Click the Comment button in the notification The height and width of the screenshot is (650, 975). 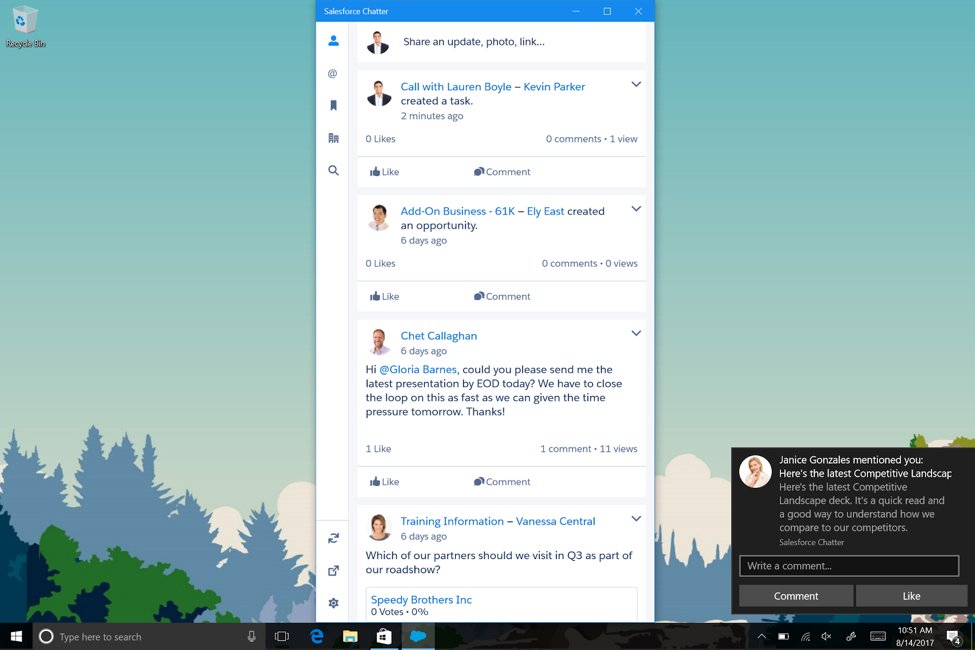pyautogui.click(x=796, y=596)
